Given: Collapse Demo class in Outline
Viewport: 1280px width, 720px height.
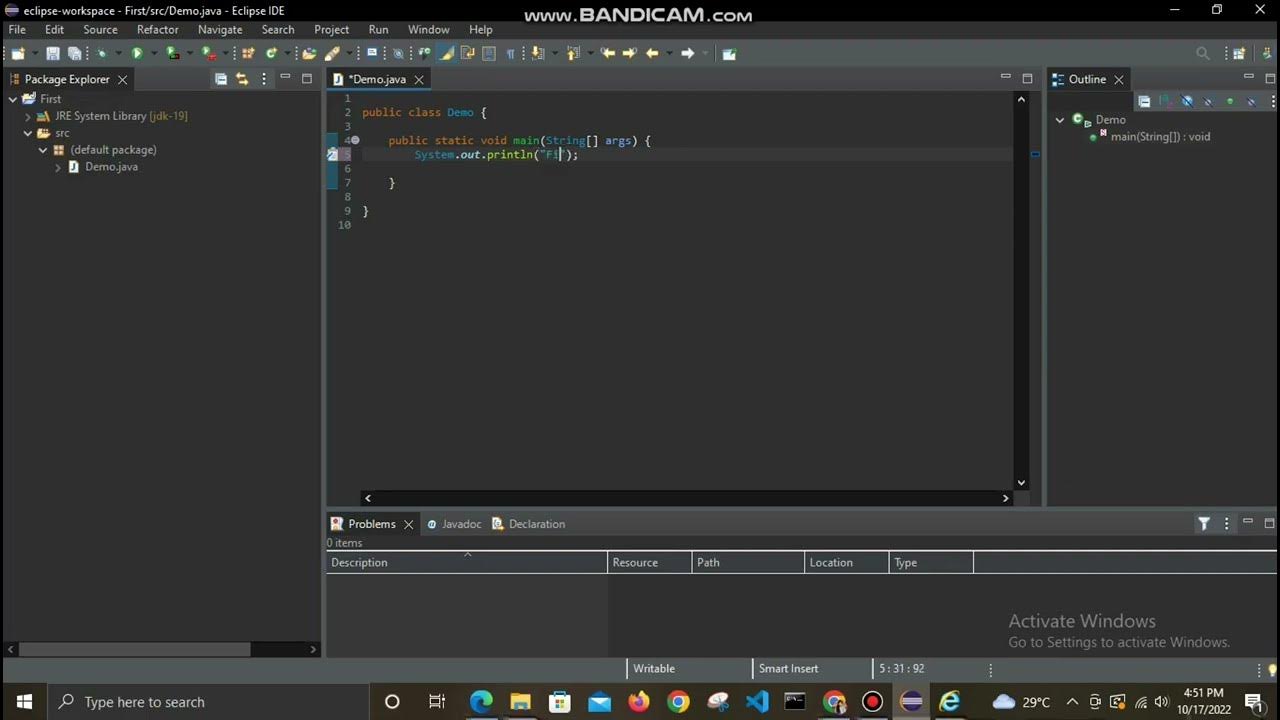Looking at the screenshot, I should click(1060, 120).
